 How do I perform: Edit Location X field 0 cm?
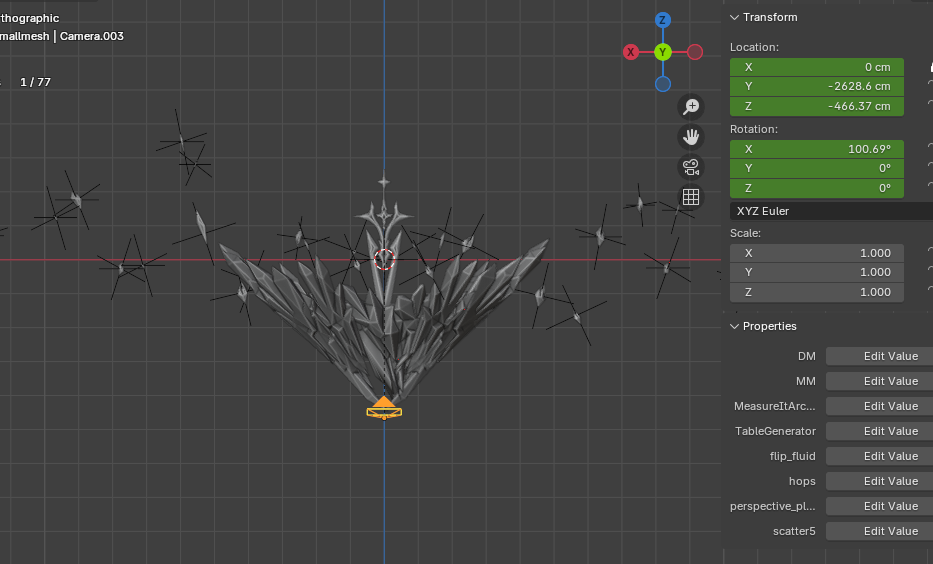click(x=817, y=67)
